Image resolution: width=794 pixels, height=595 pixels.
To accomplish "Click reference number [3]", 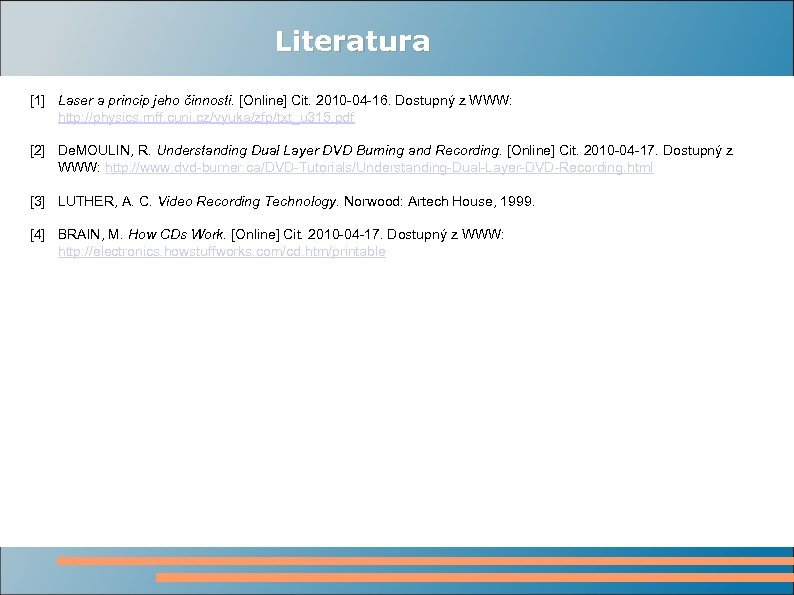I will (x=37, y=202).
